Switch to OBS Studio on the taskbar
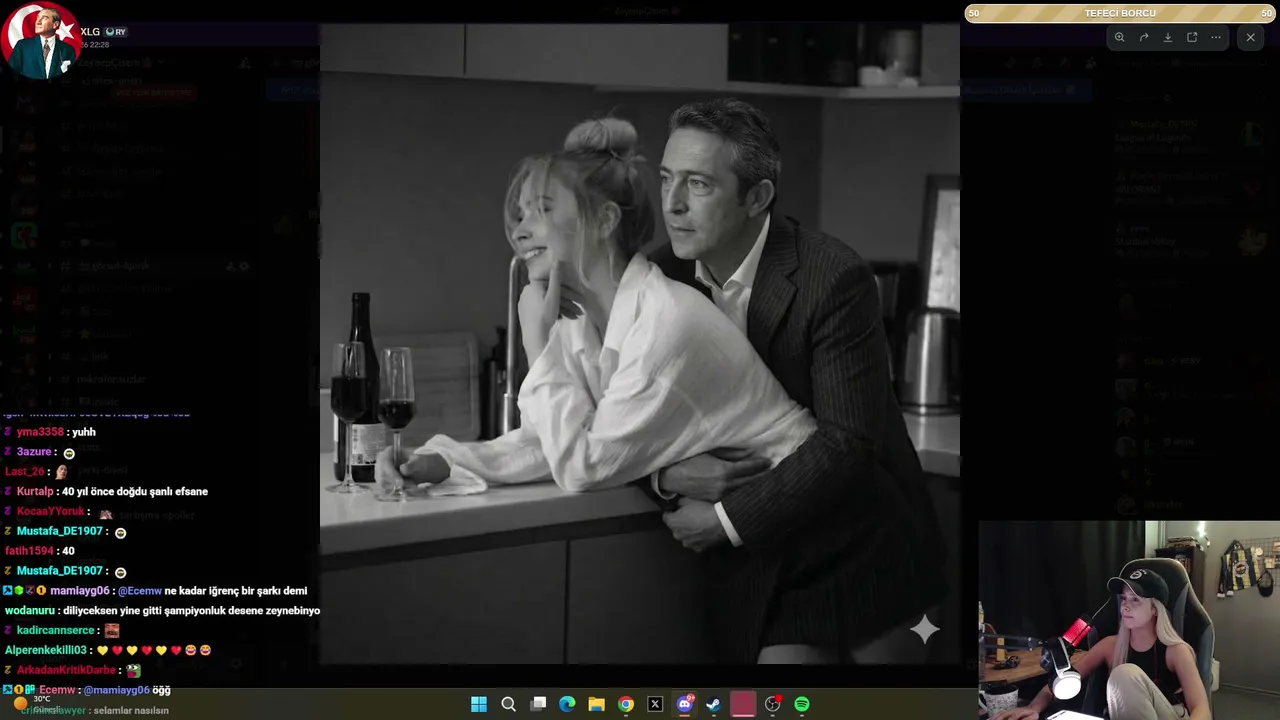Viewport: 1280px width, 720px height. [772, 704]
